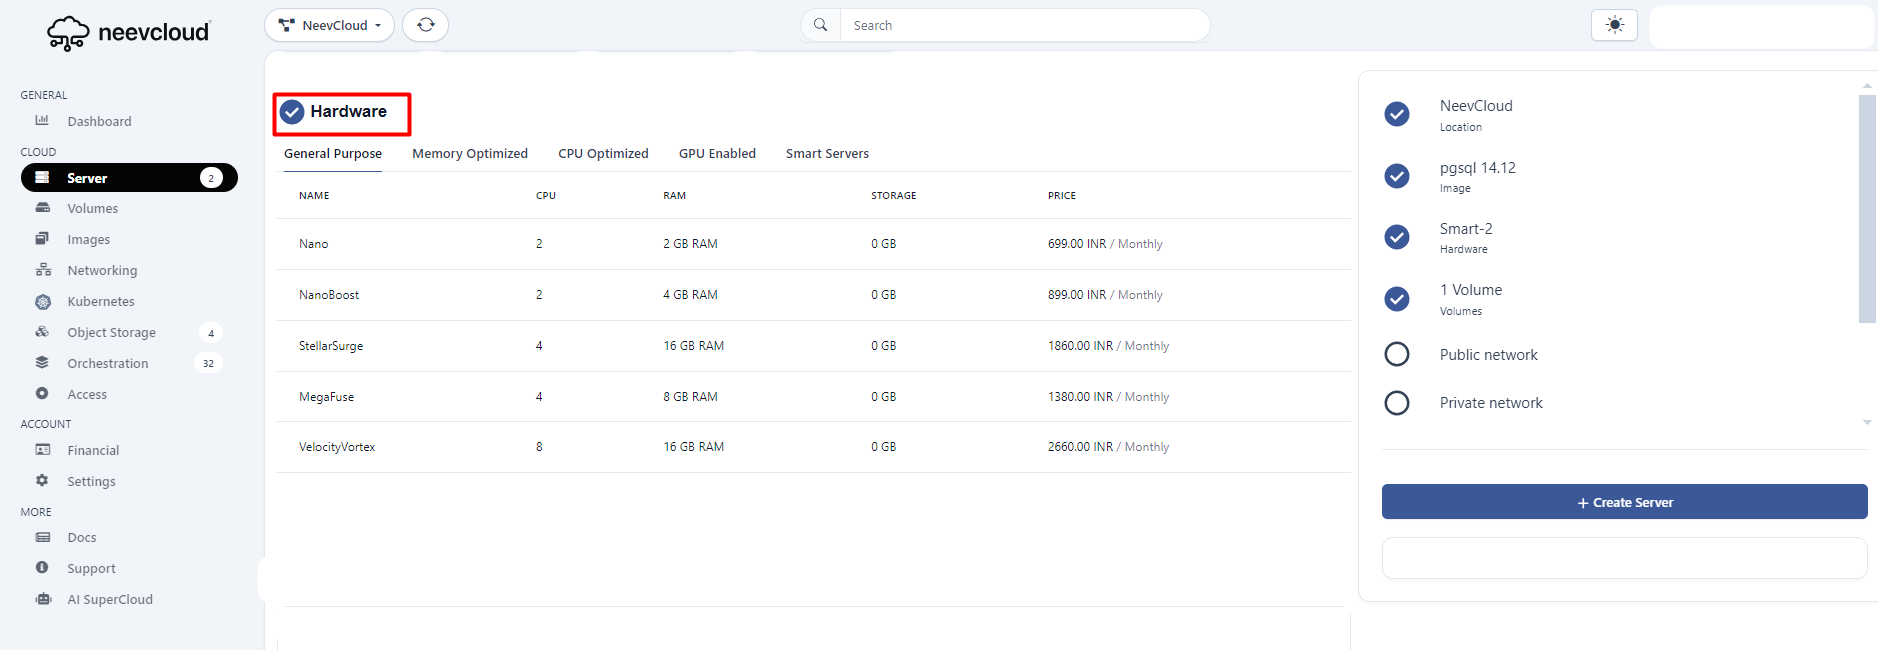The image size is (1878, 650).
Task: Open the Financial account link
Action: 93,451
